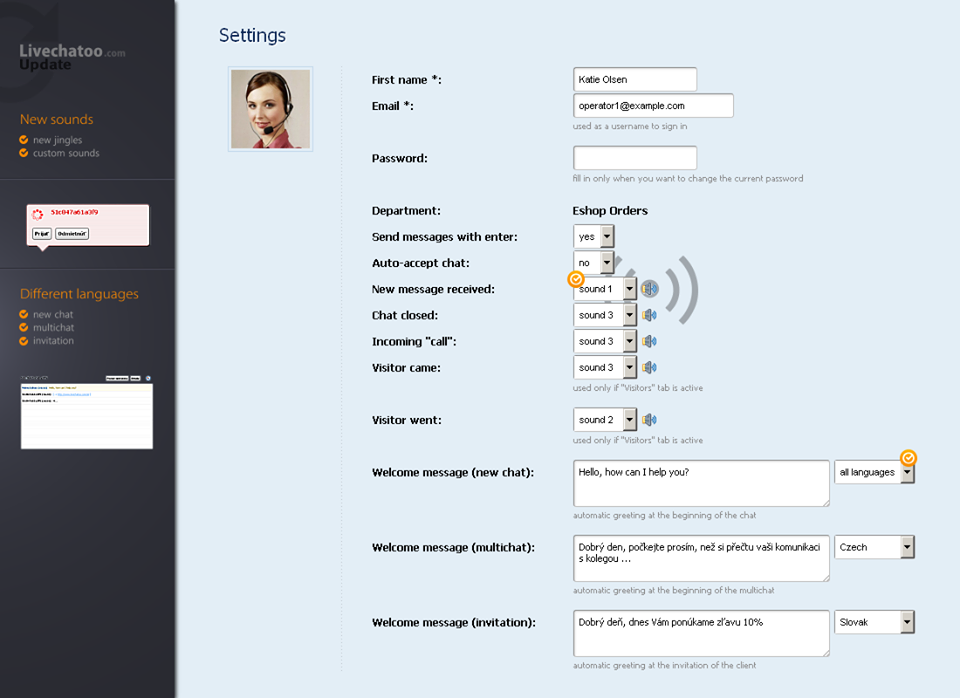Click speaker icon next to Visitor went

click(649, 420)
